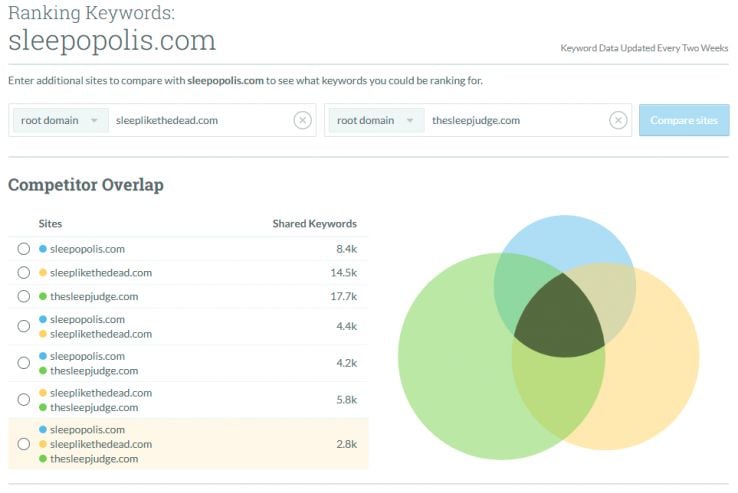The width and height of the screenshot is (738, 493).
Task: Click the blue sleepopolis.com Venn circle
Action: [x=565, y=240]
